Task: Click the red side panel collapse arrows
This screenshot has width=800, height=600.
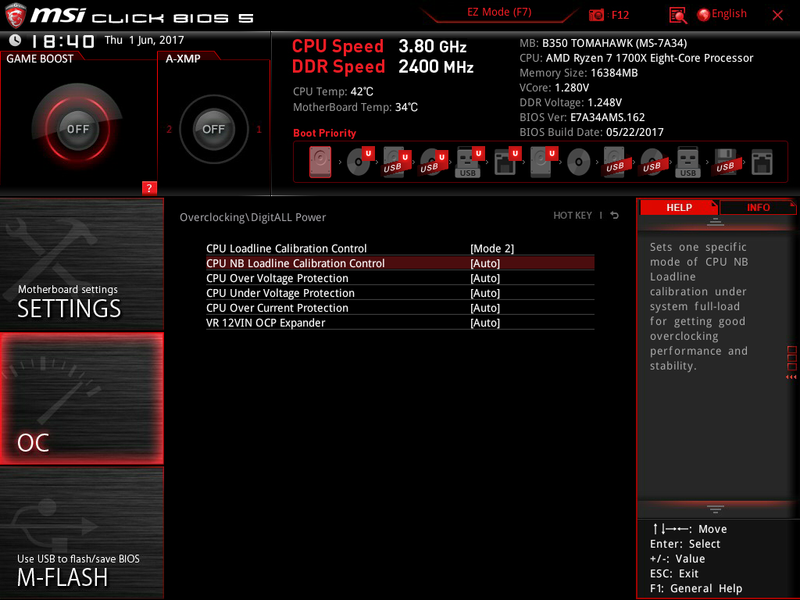Action: point(791,377)
